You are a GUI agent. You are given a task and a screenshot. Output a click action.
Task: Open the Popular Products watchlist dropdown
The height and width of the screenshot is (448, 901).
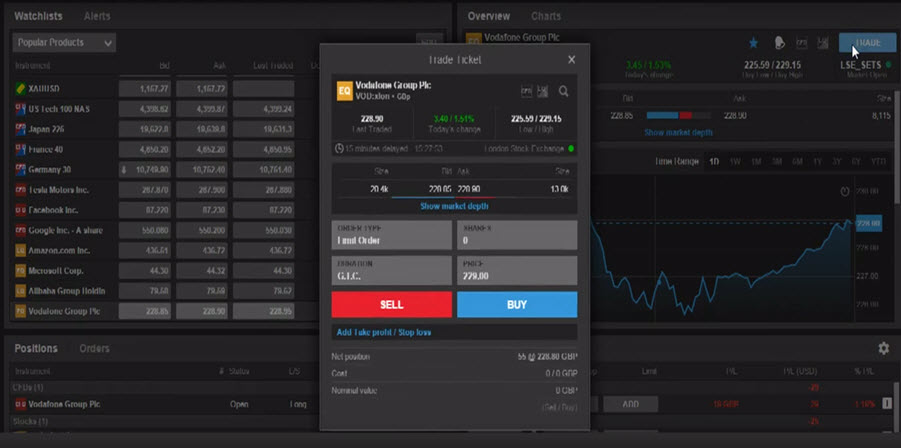coord(64,43)
